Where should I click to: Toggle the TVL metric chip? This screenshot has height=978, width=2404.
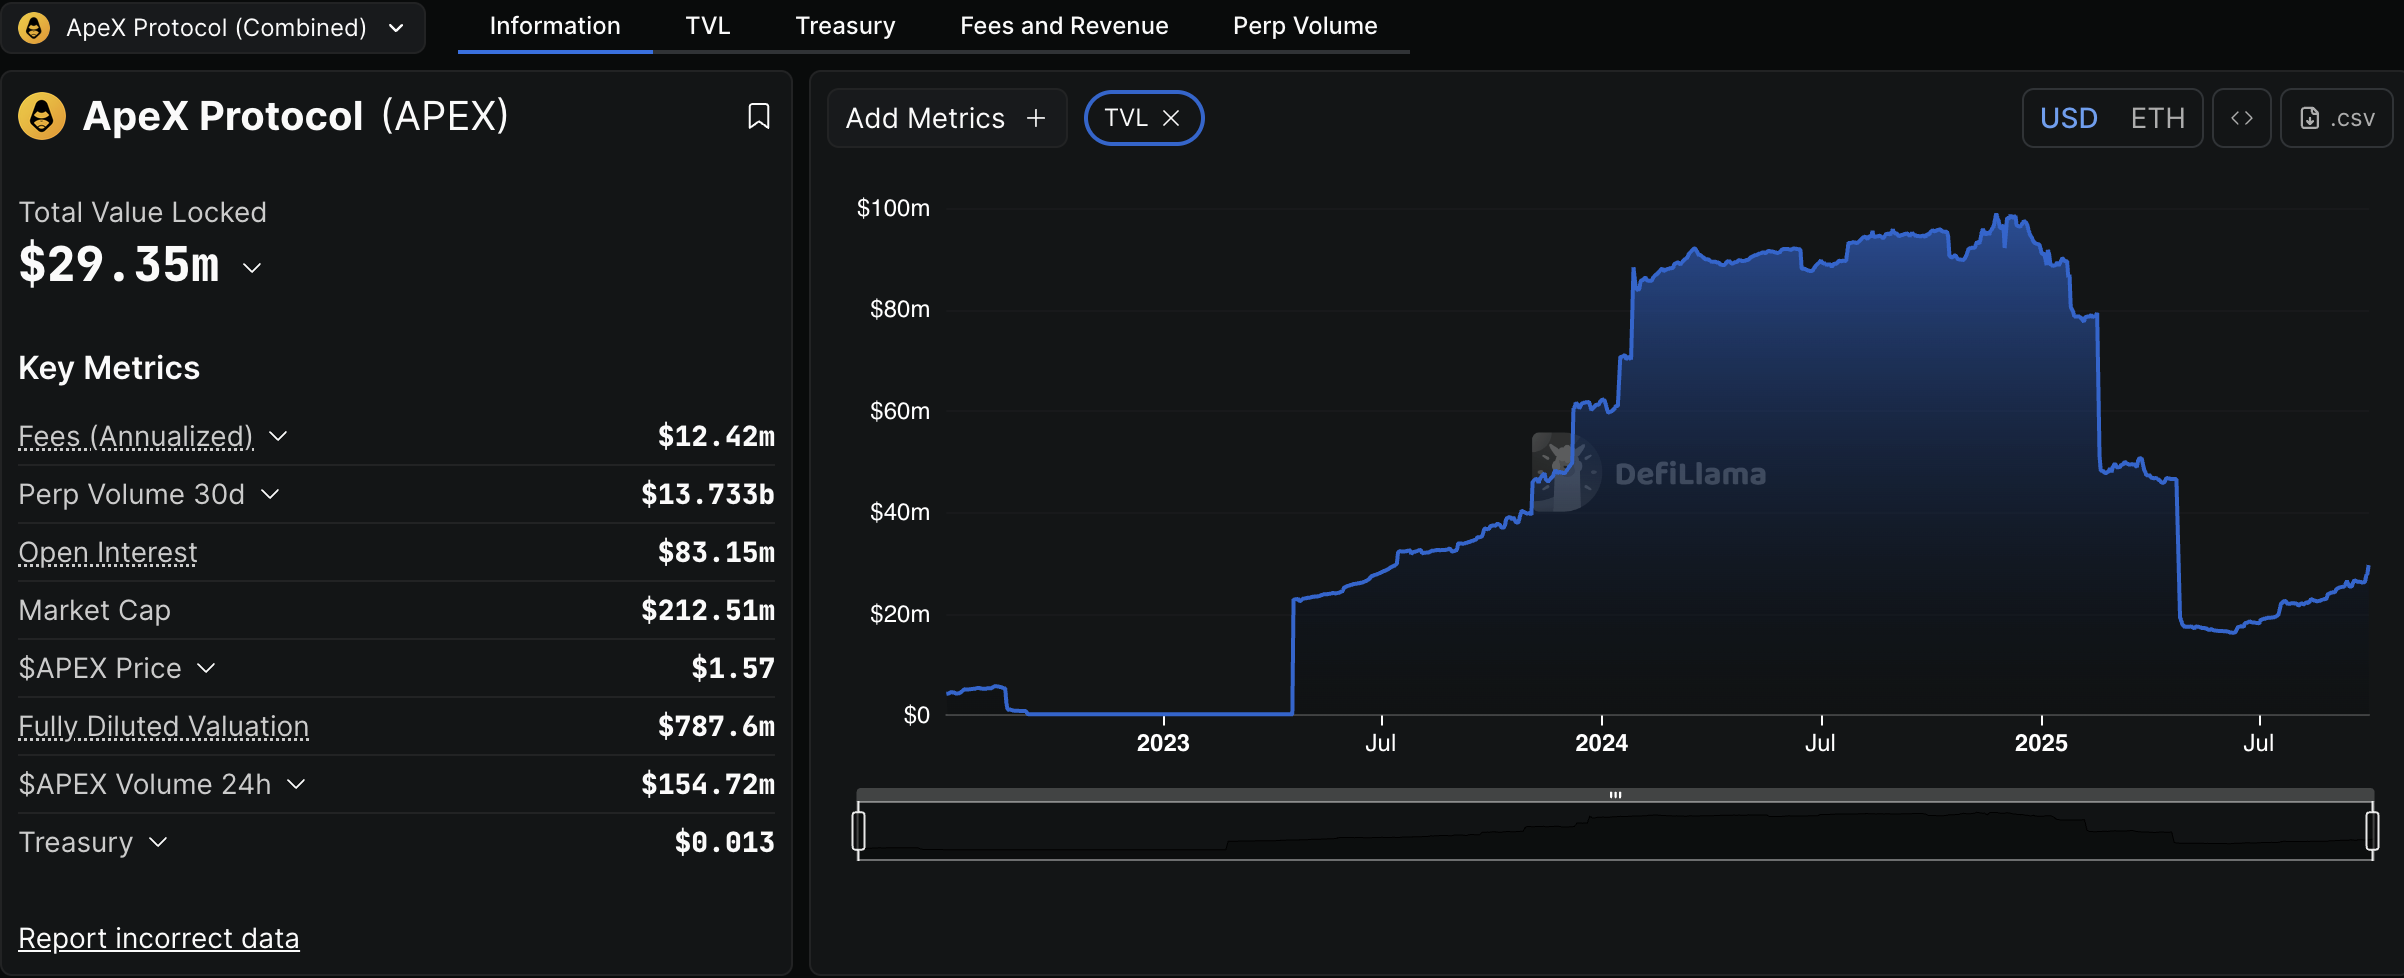1144,118
